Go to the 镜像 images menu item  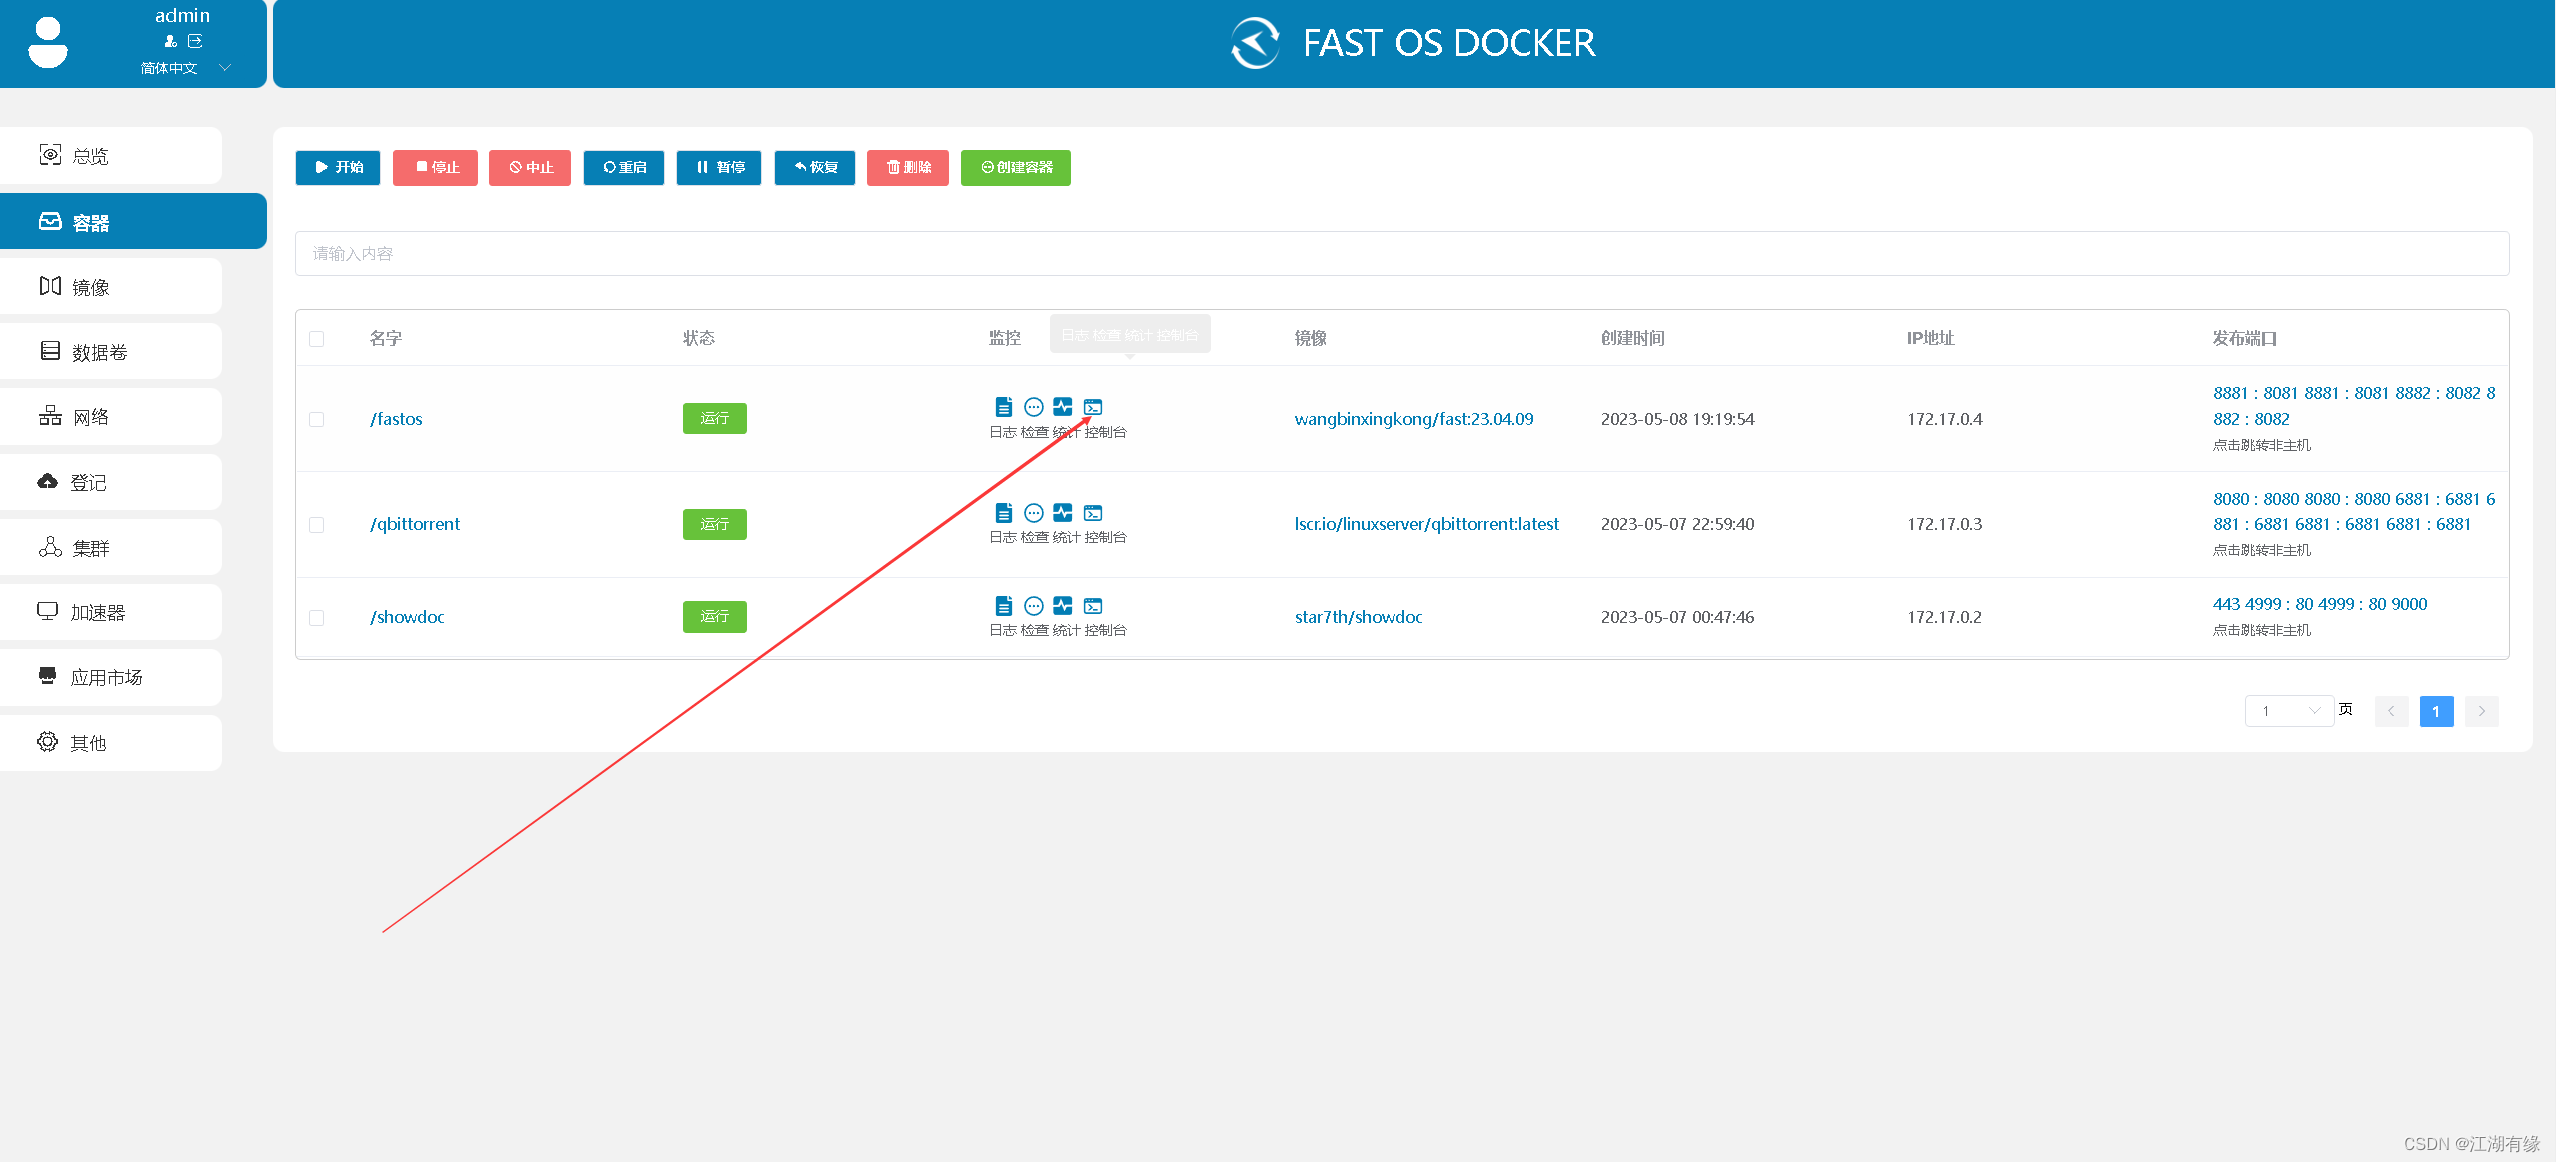[x=111, y=287]
